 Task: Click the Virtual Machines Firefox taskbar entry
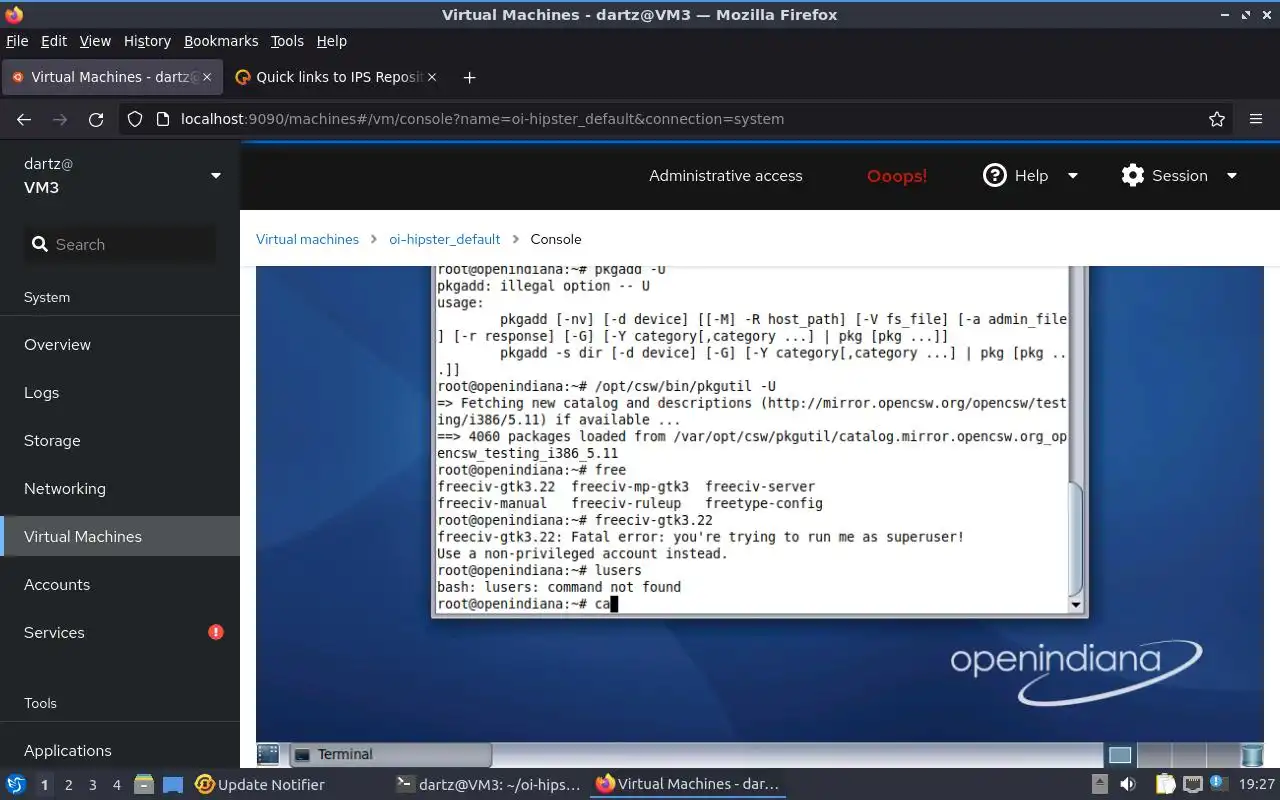coord(688,784)
